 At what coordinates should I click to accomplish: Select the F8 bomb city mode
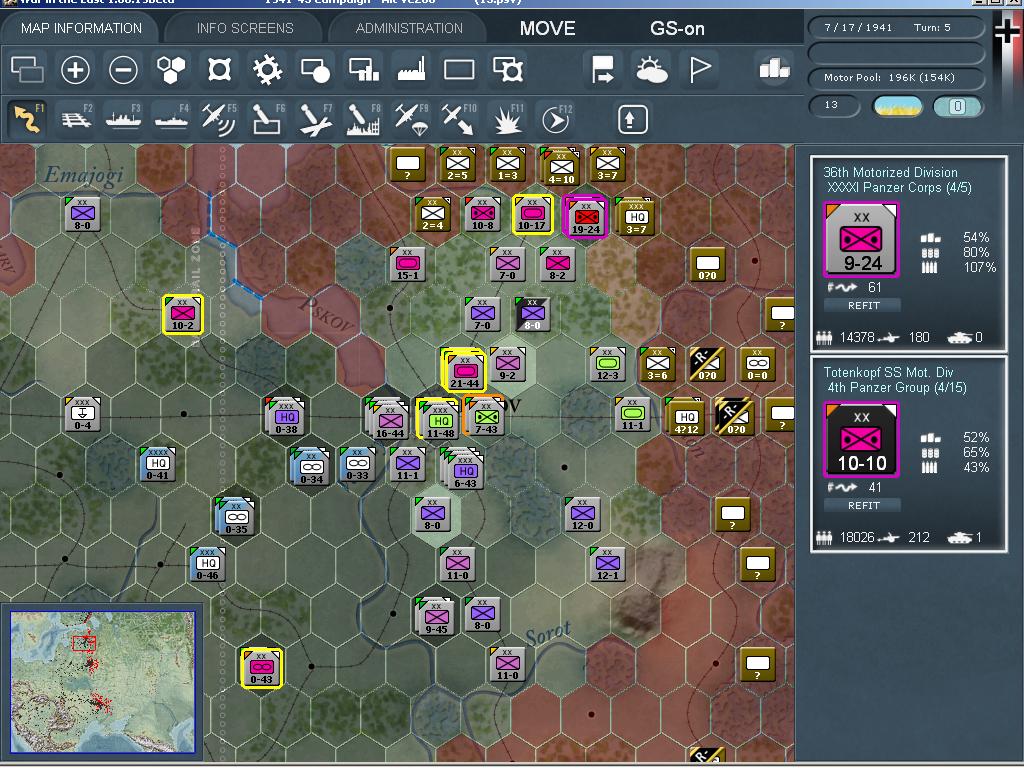click(x=363, y=119)
